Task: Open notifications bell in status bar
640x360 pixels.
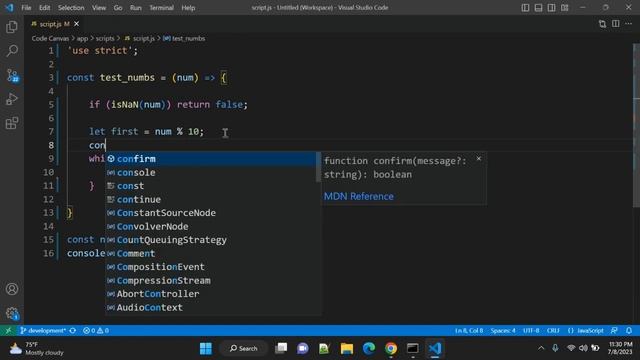Action: click(629, 331)
